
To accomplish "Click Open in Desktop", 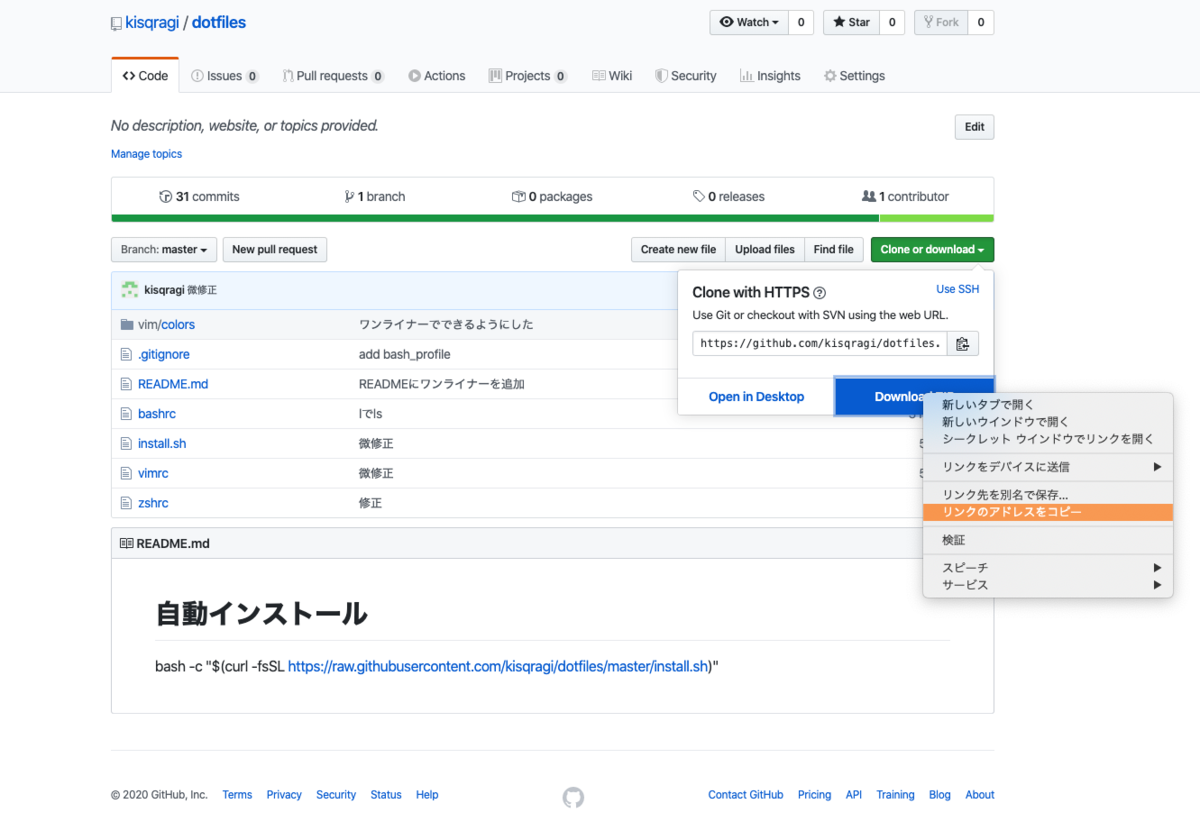I will (x=756, y=397).
